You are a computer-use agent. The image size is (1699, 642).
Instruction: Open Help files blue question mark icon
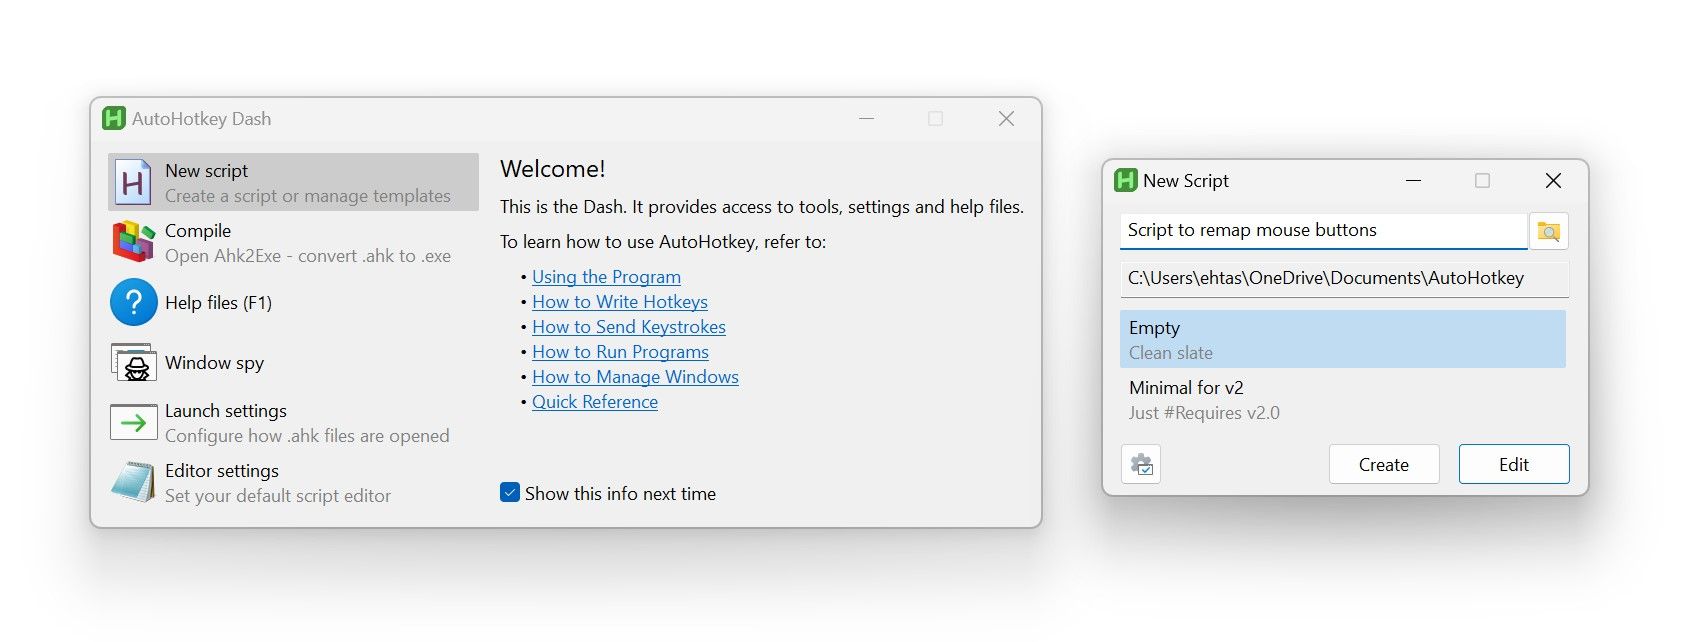[x=133, y=303]
